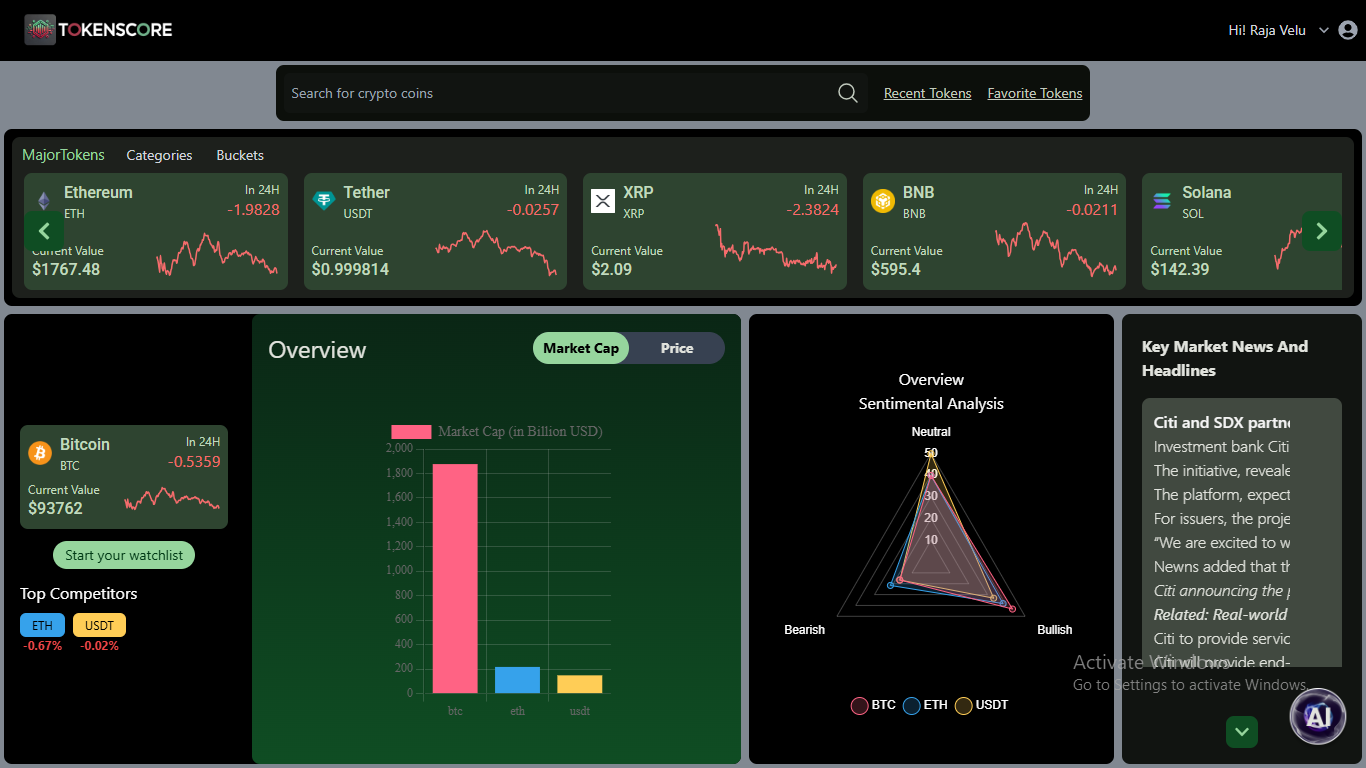Click the Bearish radar axis label
Image resolution: width=1366 pixels, height=768 pixels.
(805, 630)
